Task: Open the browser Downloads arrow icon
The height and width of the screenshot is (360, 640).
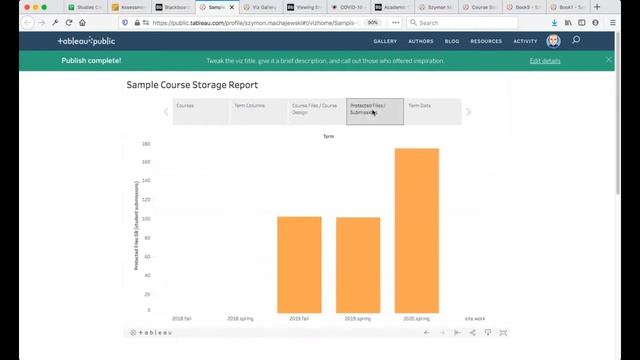Action: tap(554, 23)
